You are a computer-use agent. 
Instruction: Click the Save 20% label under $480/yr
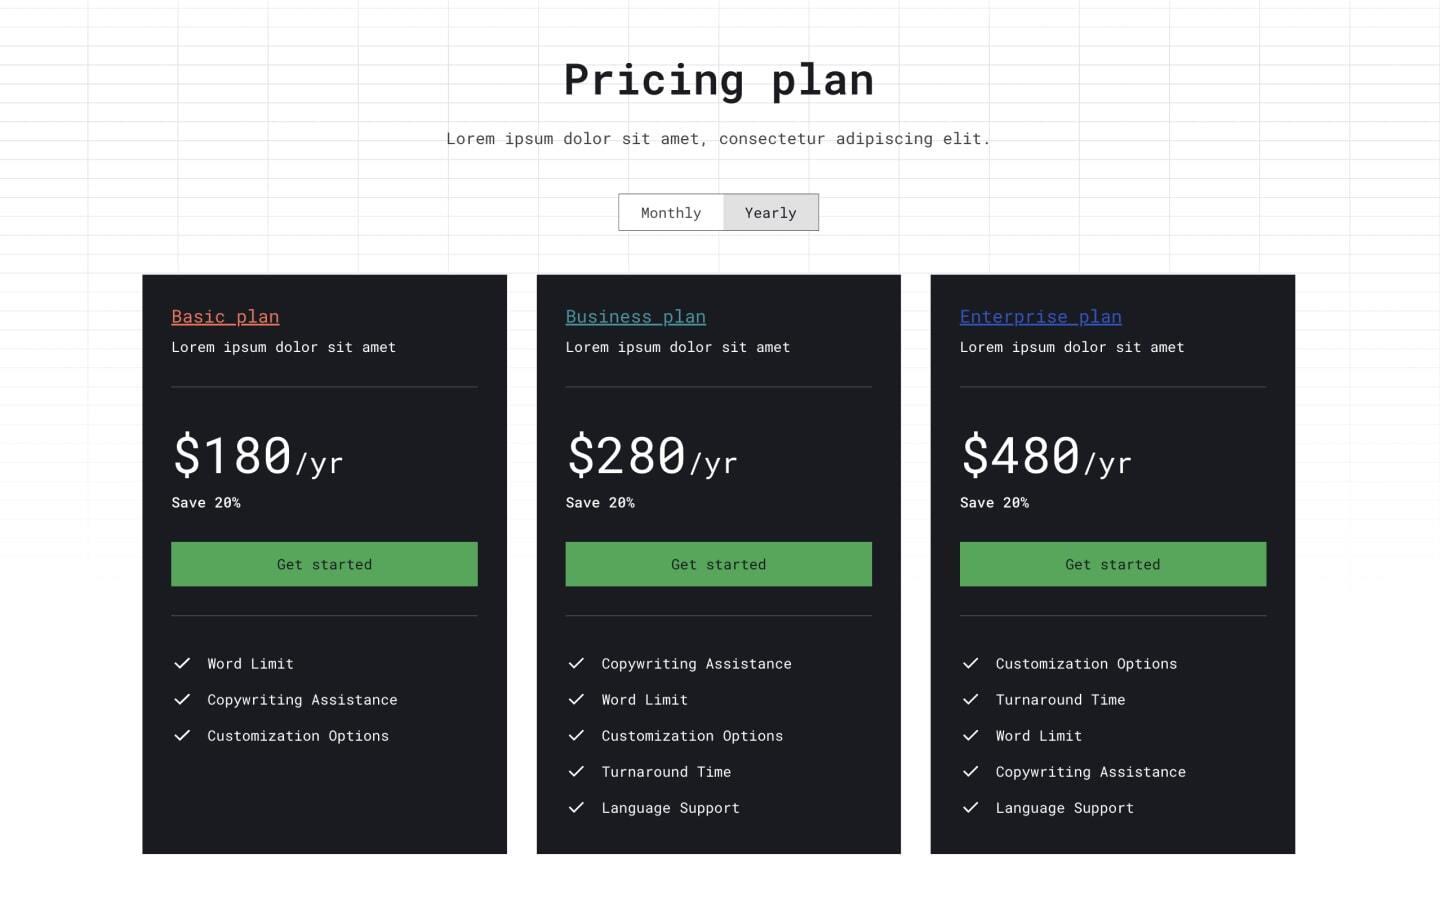click(x=994, y=502)
